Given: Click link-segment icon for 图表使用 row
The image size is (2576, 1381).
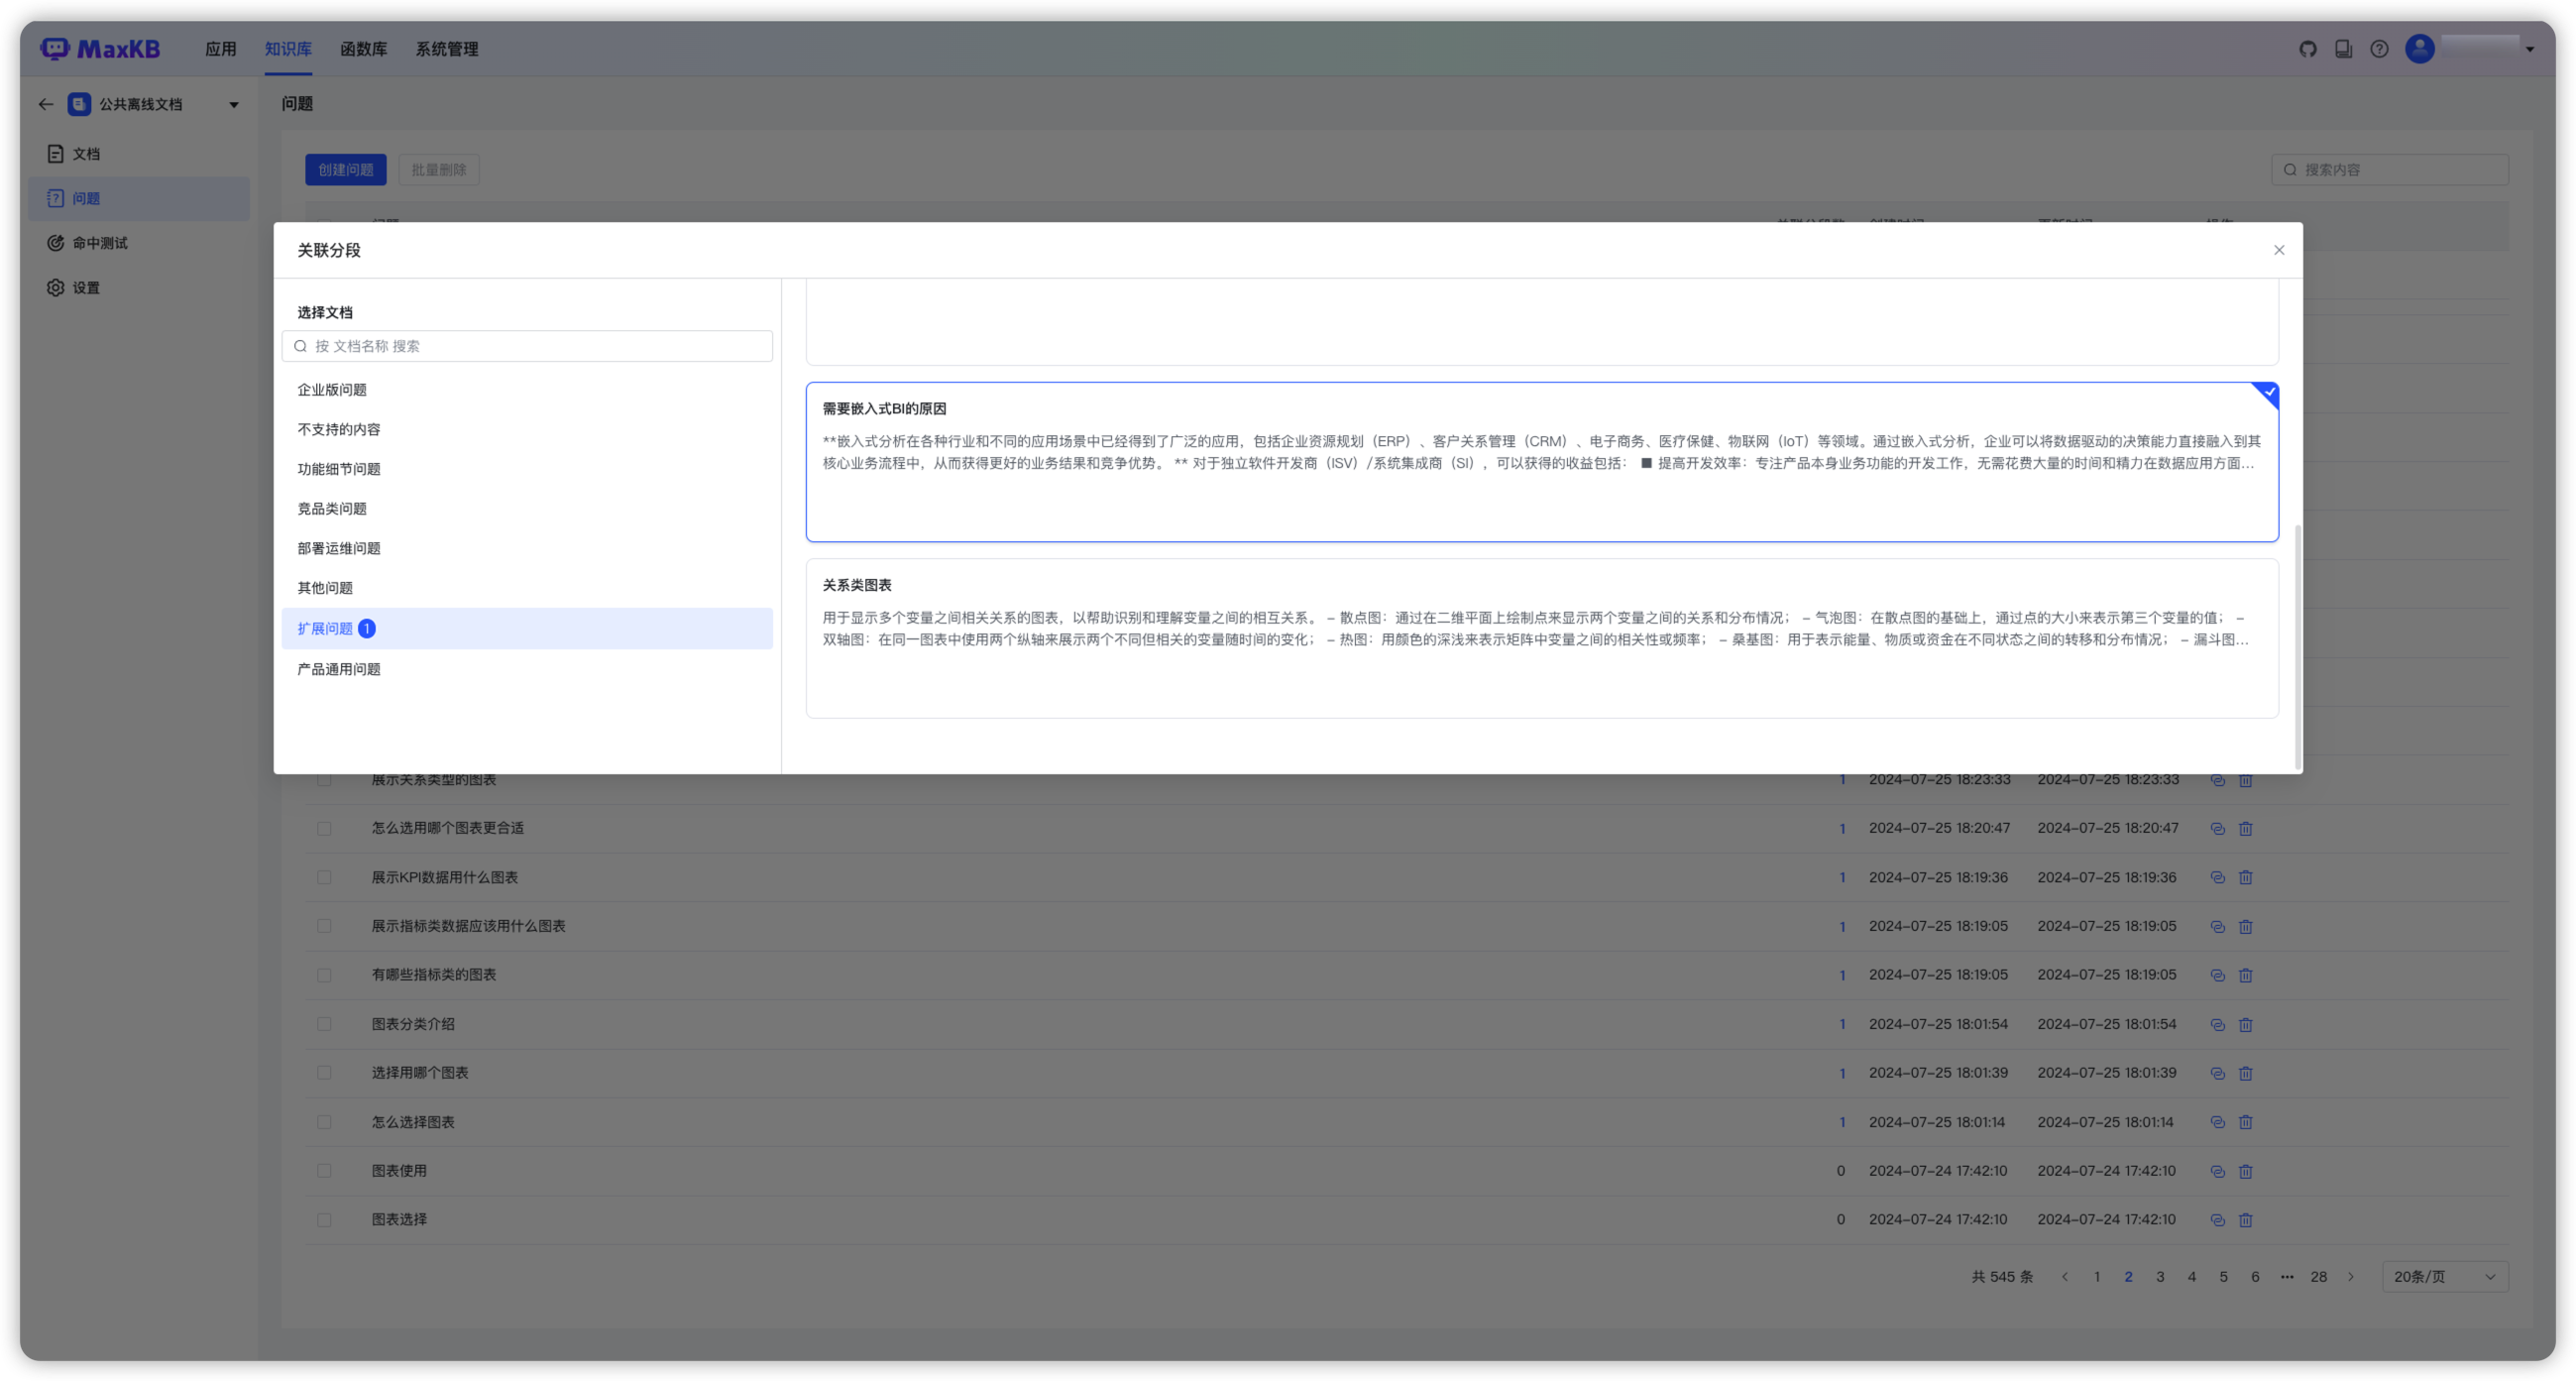Looking at the screenshot, I should pyautogui.click(x=2217, y=1171).
